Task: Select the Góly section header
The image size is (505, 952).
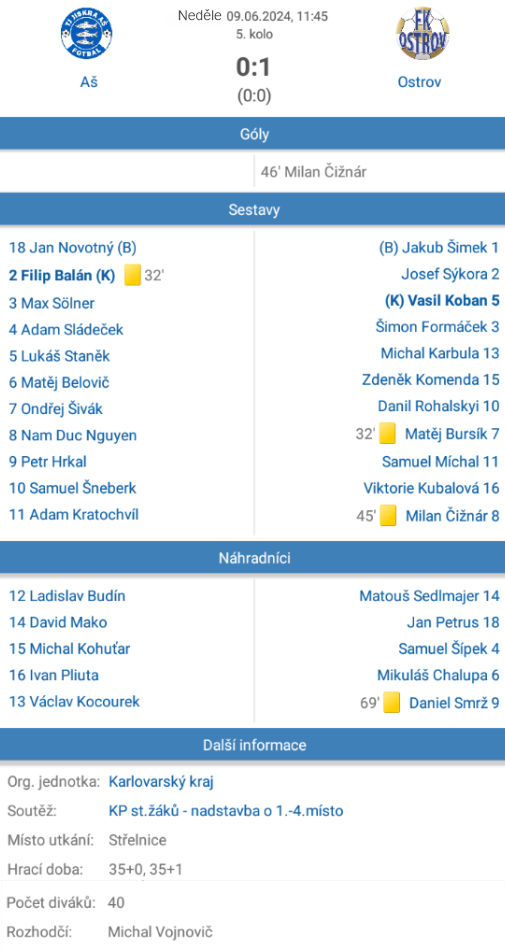Action: (252, 134)
